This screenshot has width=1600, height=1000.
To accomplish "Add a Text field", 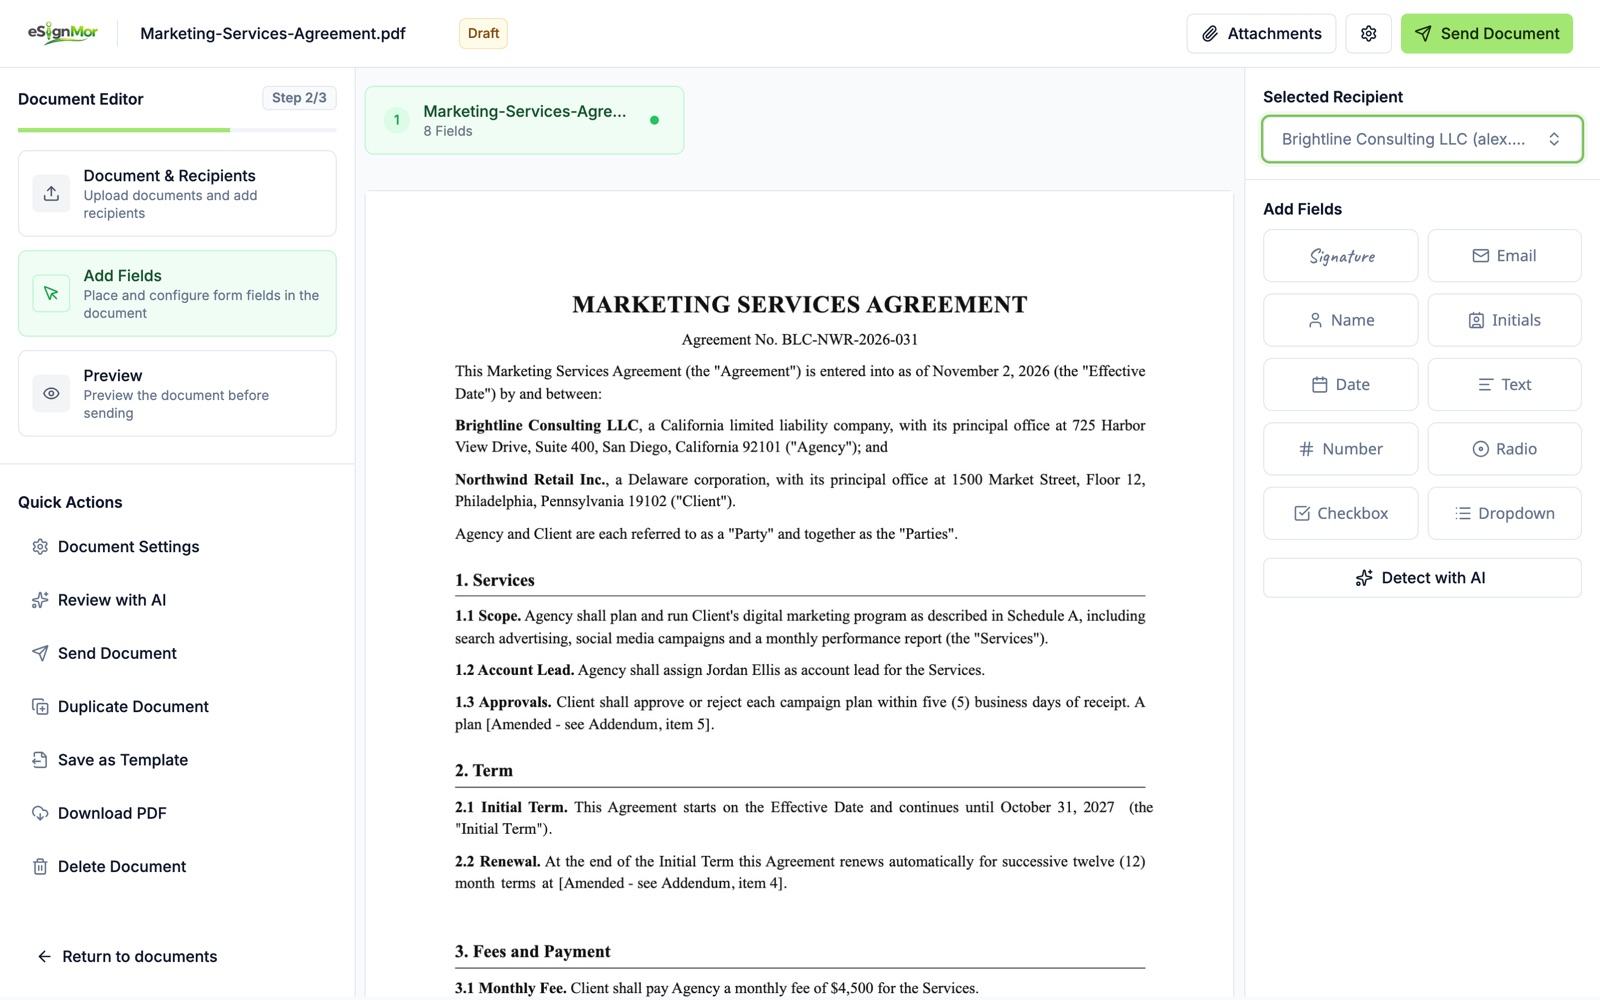I will click(x=1504, y=385).
